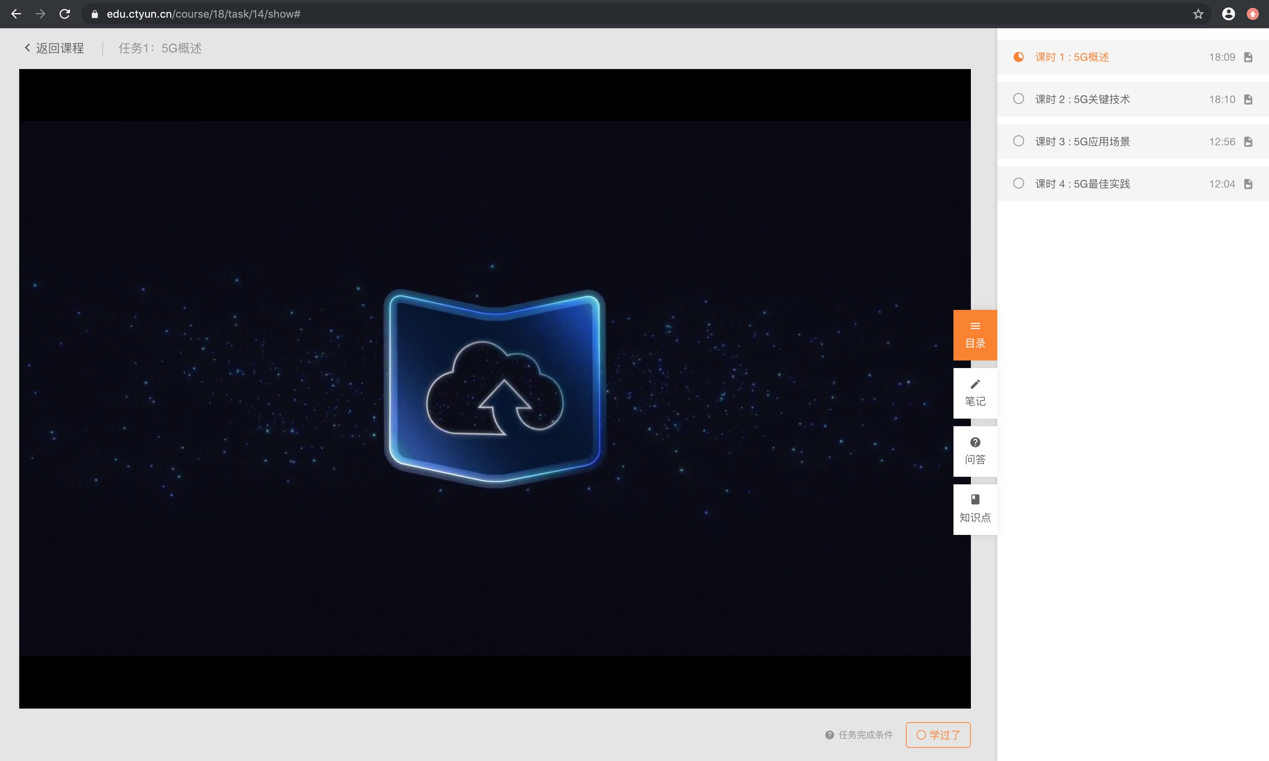
Task: Open the document icon for 课时 4
Action: click(1248, 184)
